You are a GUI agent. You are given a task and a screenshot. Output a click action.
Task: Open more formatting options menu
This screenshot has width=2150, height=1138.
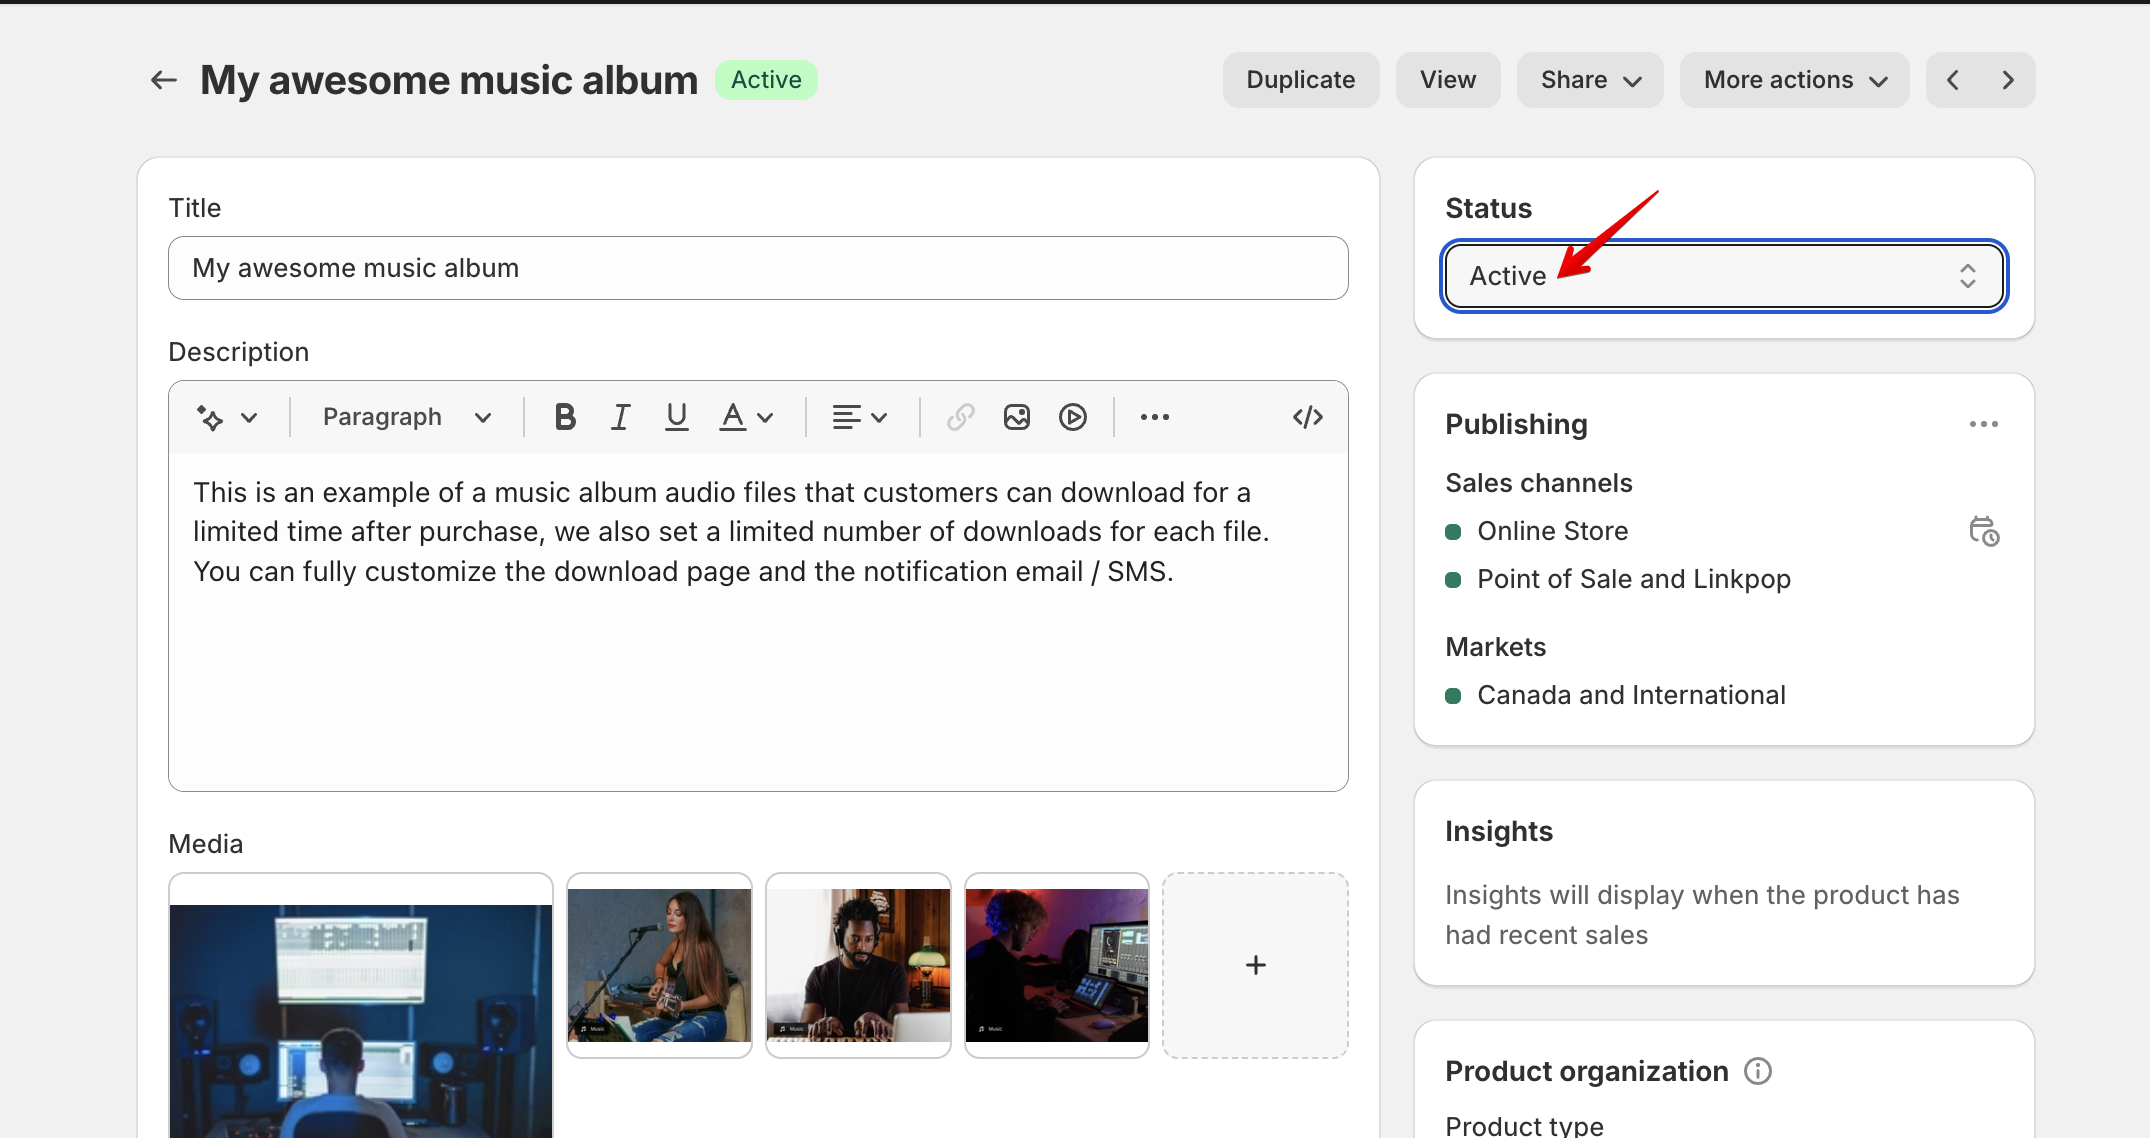tap(1154, 417)
